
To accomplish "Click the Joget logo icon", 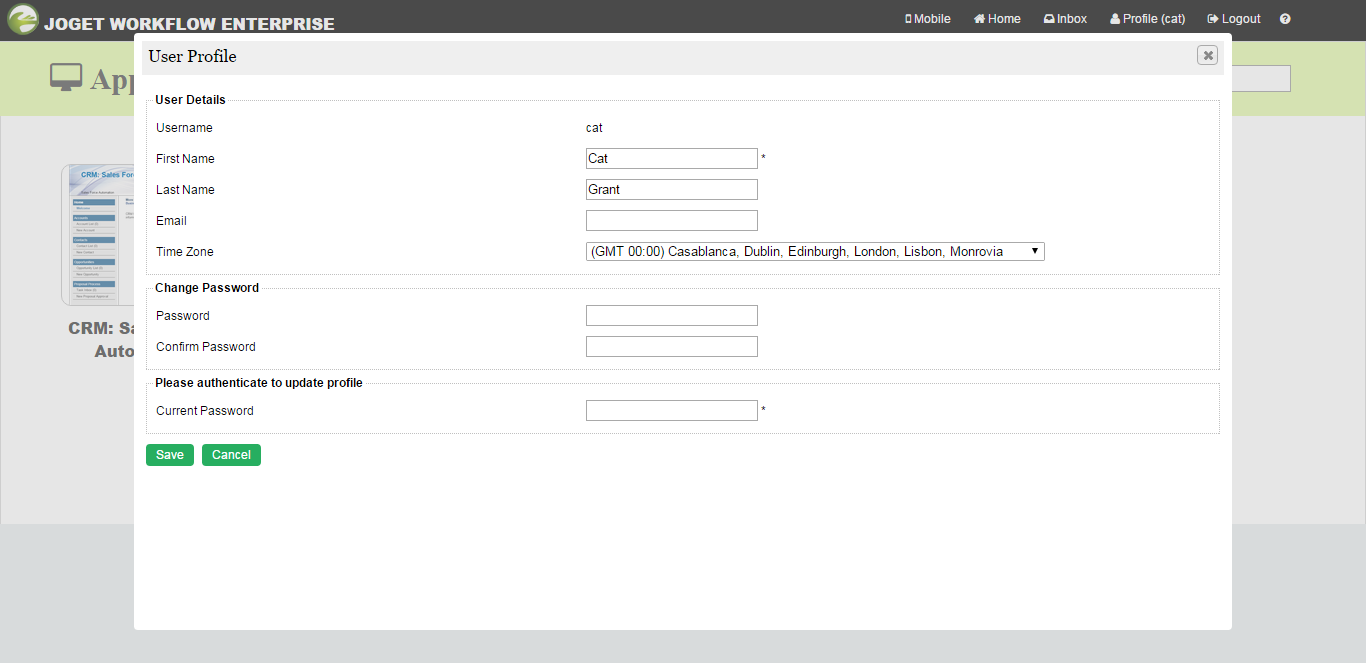I will [22, 20].
